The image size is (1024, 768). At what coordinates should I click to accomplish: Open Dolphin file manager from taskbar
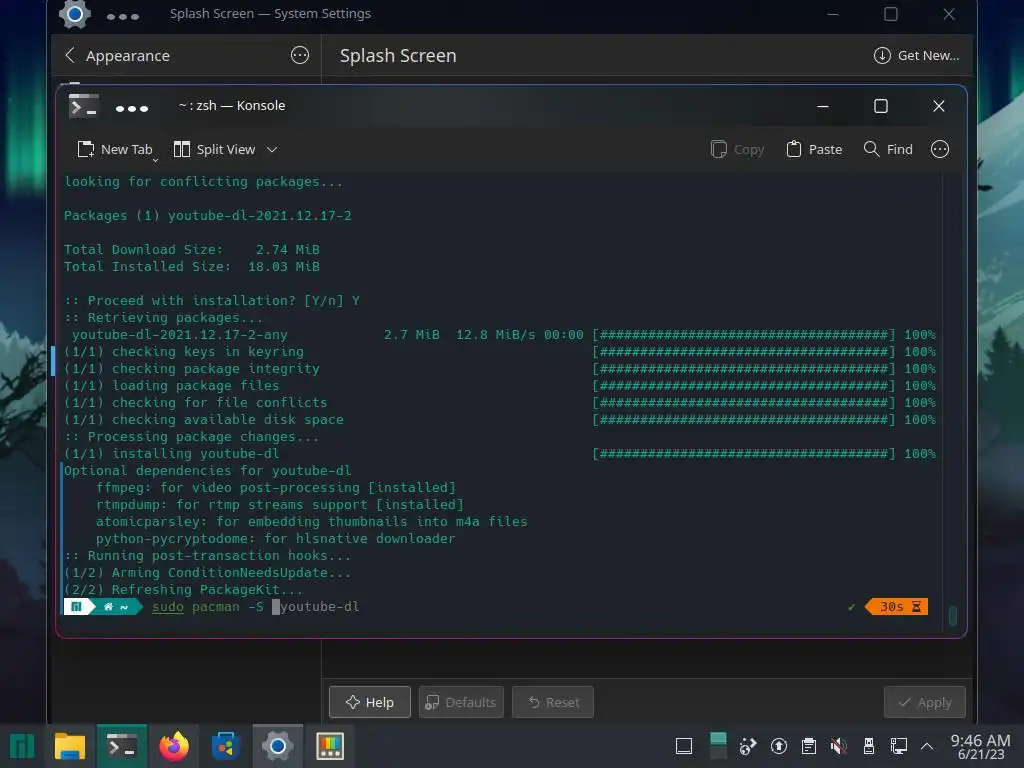pyautogui.click(x=70, y=746)
